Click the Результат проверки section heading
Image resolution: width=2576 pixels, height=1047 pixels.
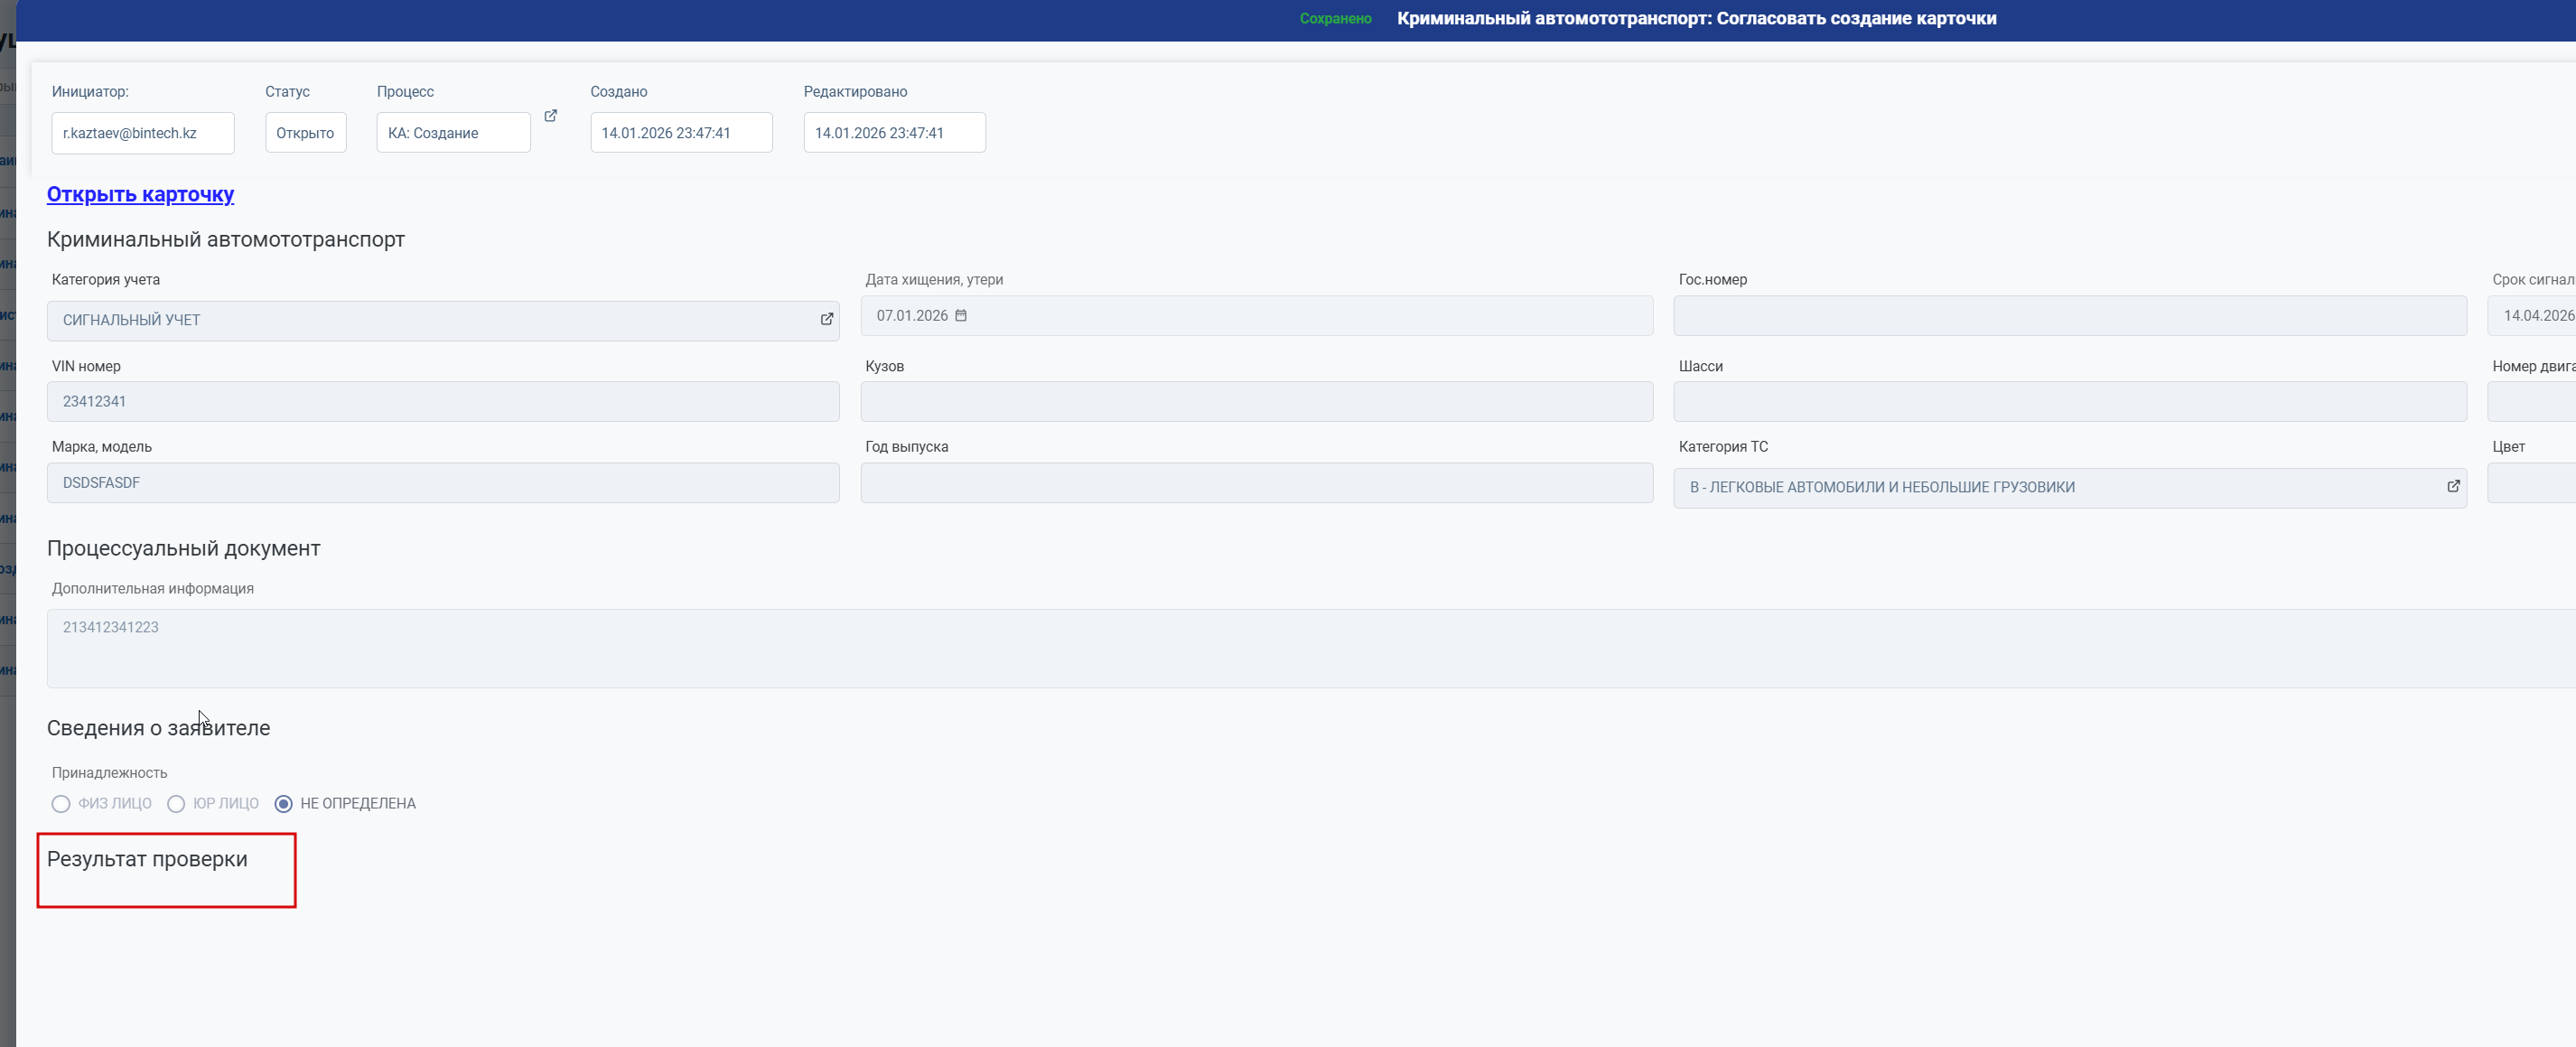point(147,859)
